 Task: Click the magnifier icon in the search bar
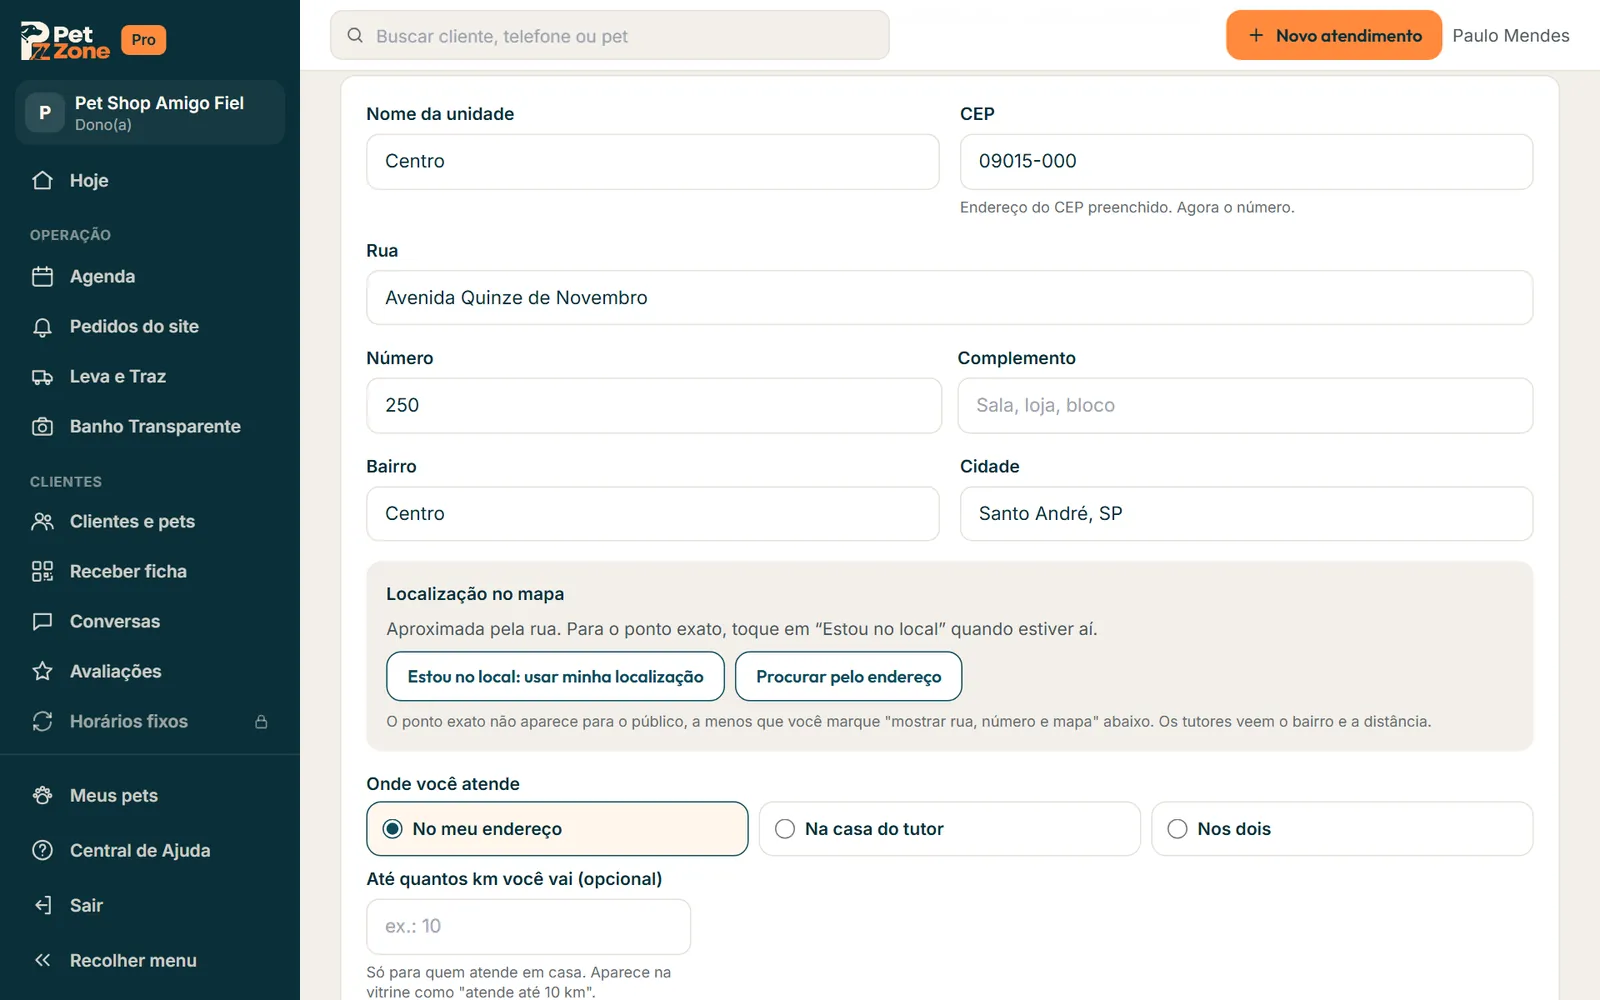click(x=355, y=36)
